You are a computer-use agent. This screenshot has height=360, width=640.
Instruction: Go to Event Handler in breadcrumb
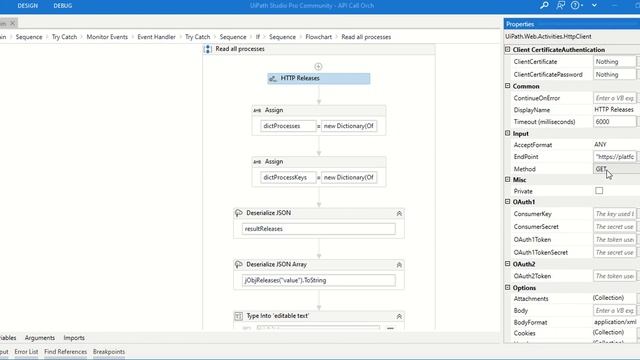(x=156, y=37)
